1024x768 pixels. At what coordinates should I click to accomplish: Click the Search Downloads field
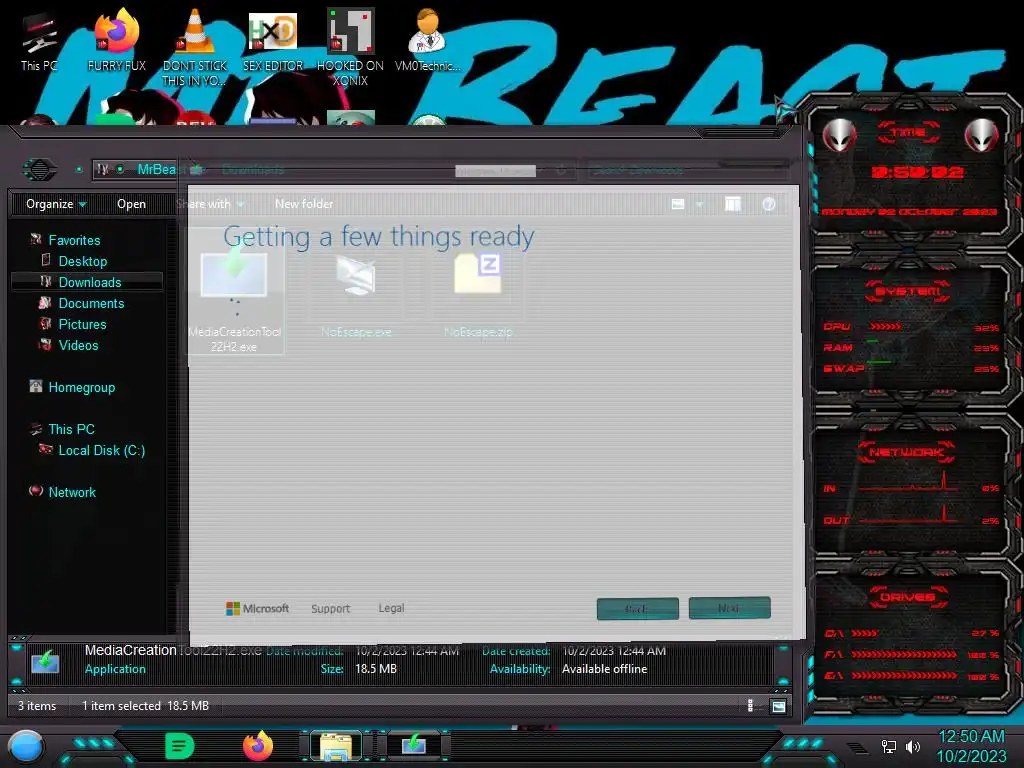(686, 170)
